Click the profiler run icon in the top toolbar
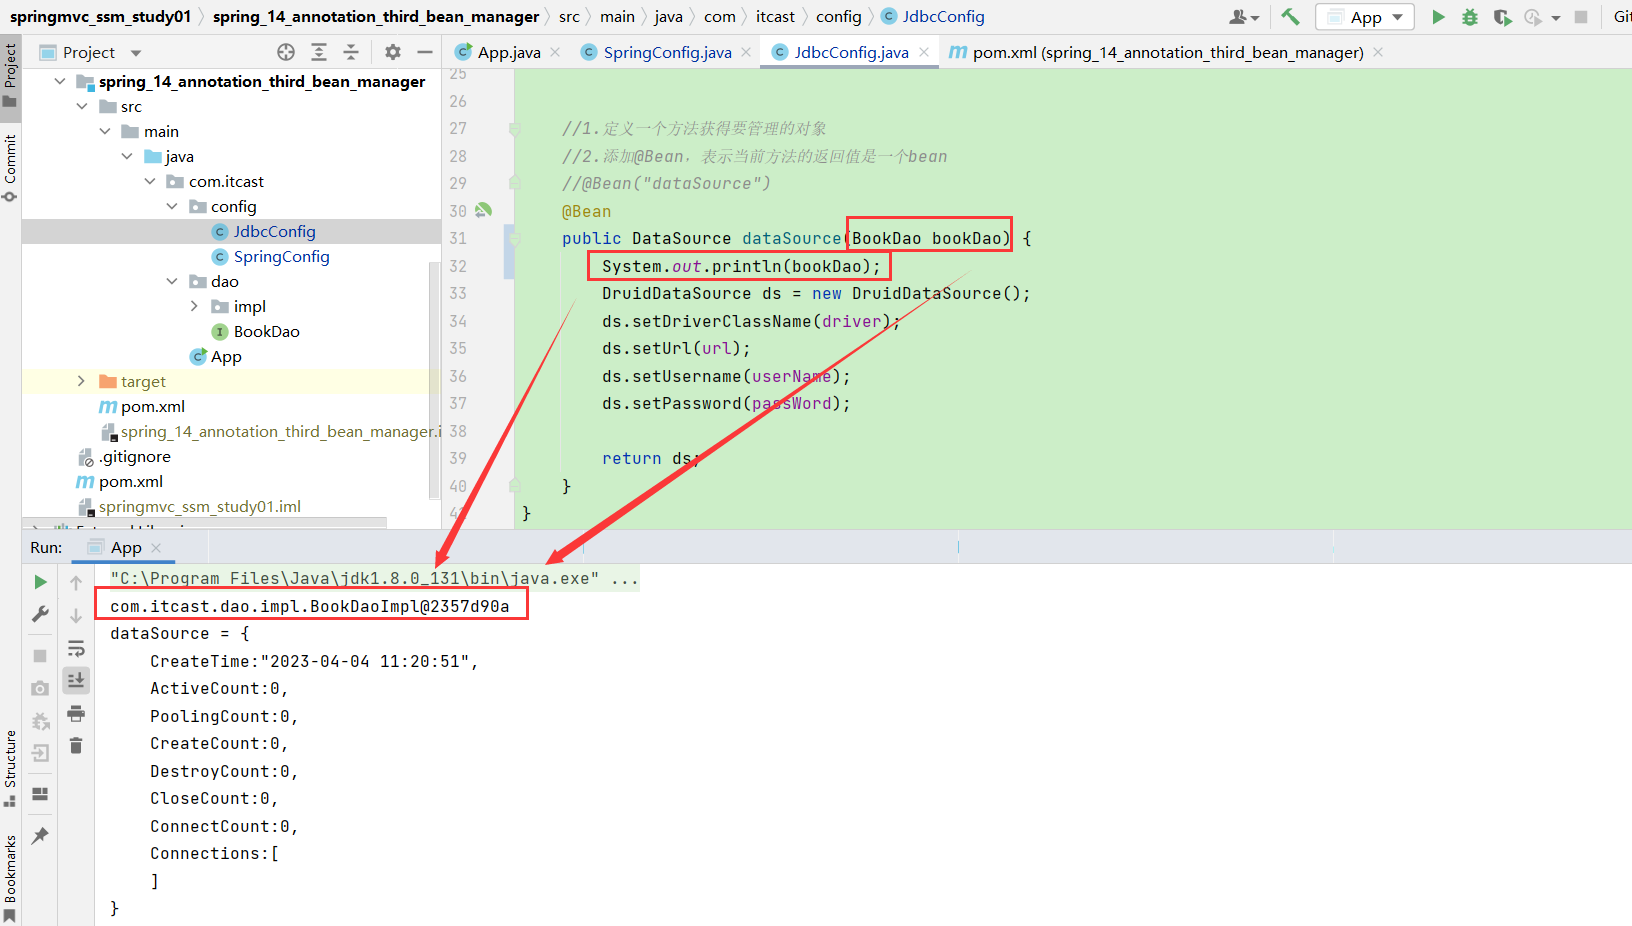 click(x=1533, y=17)
